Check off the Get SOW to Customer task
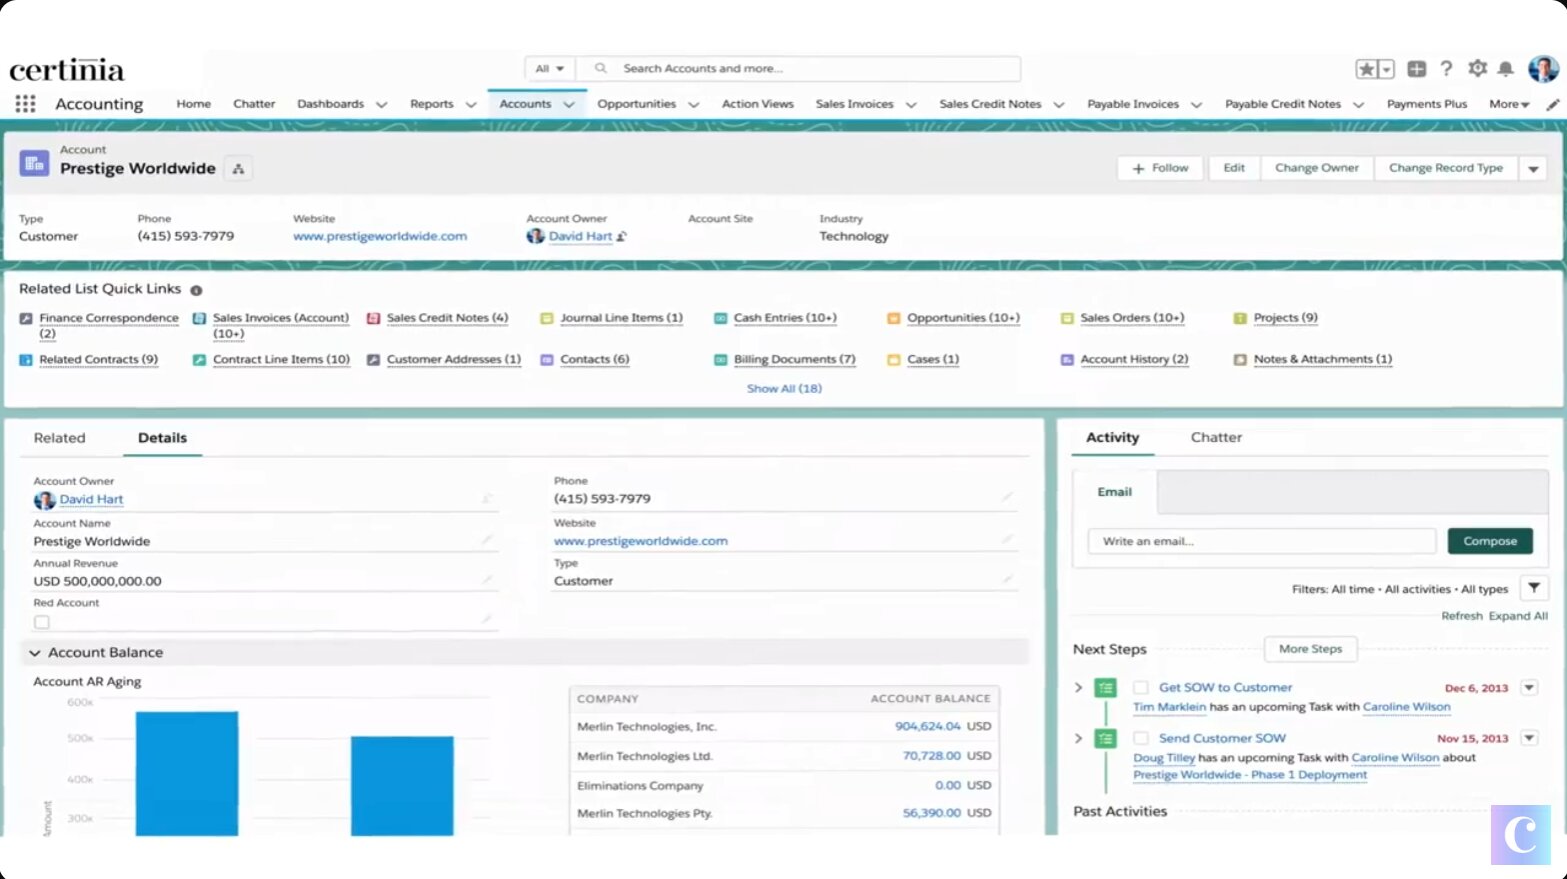This screenshot has height=879, width=1567. click(1140, 688)
